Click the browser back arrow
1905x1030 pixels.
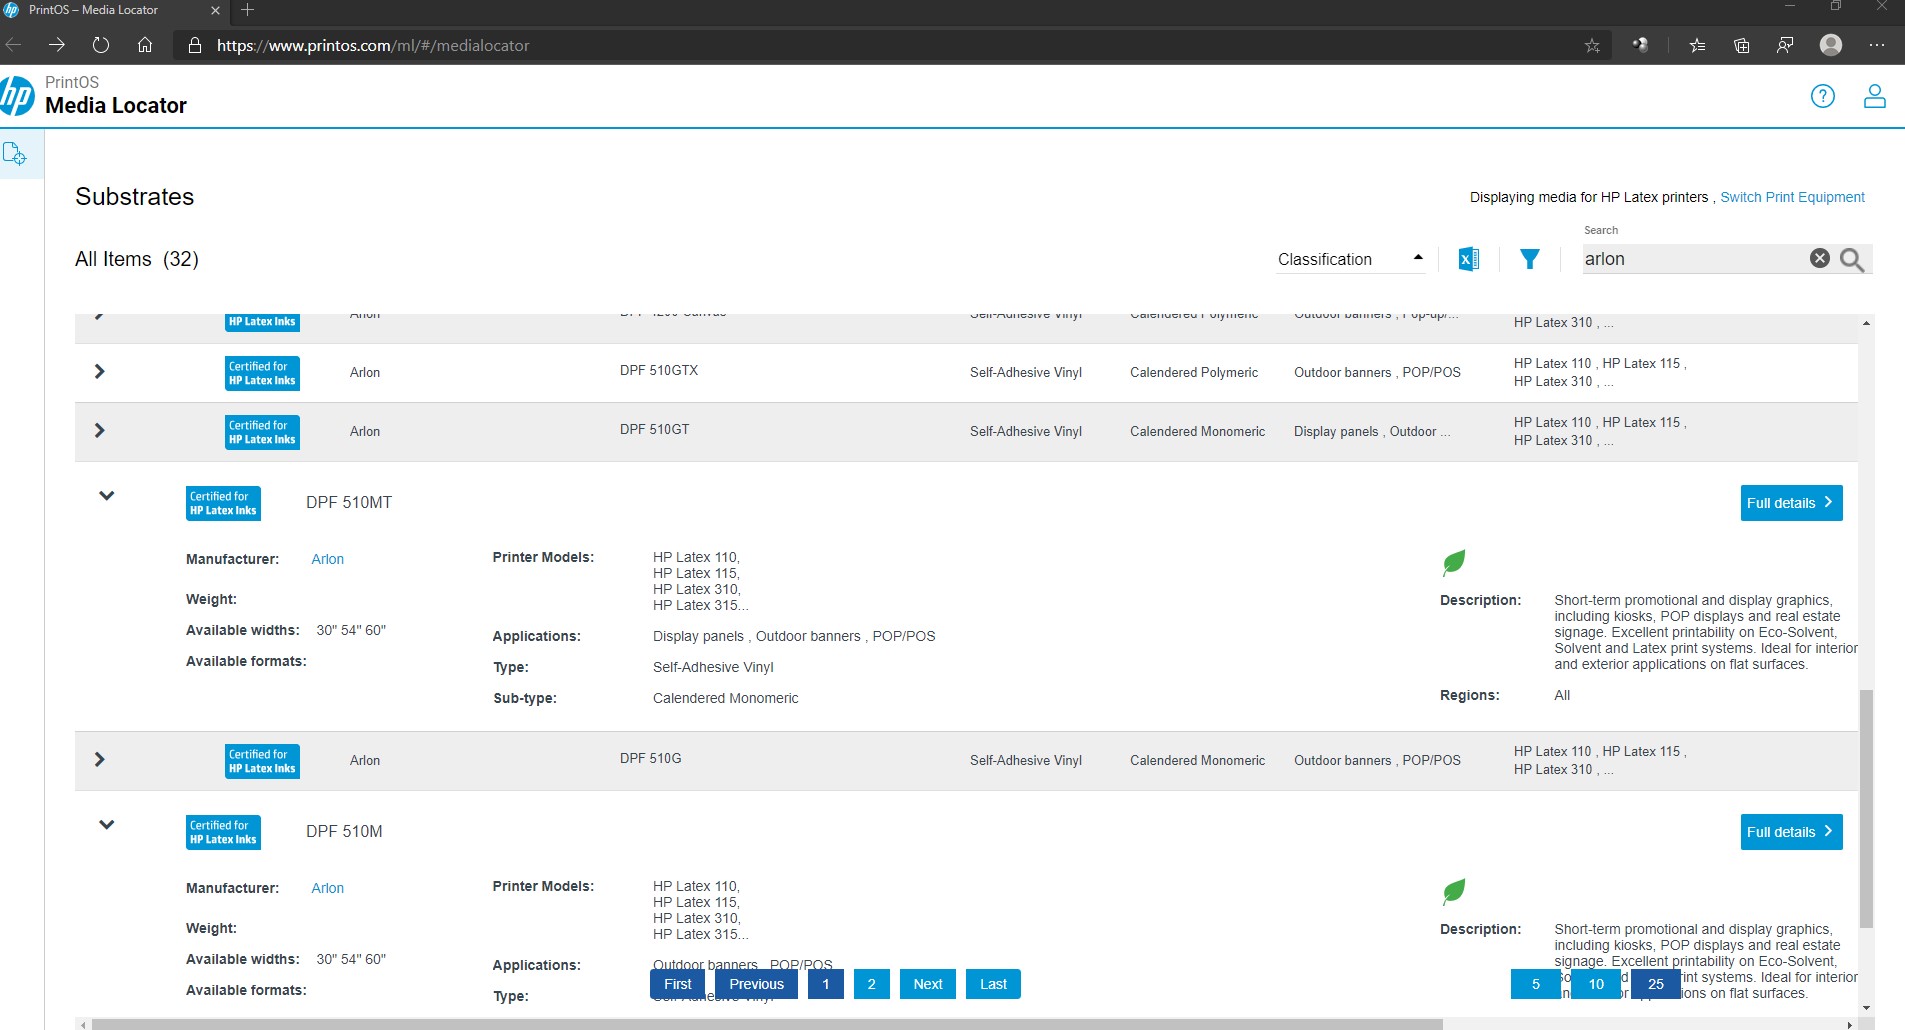click(13, 45)
